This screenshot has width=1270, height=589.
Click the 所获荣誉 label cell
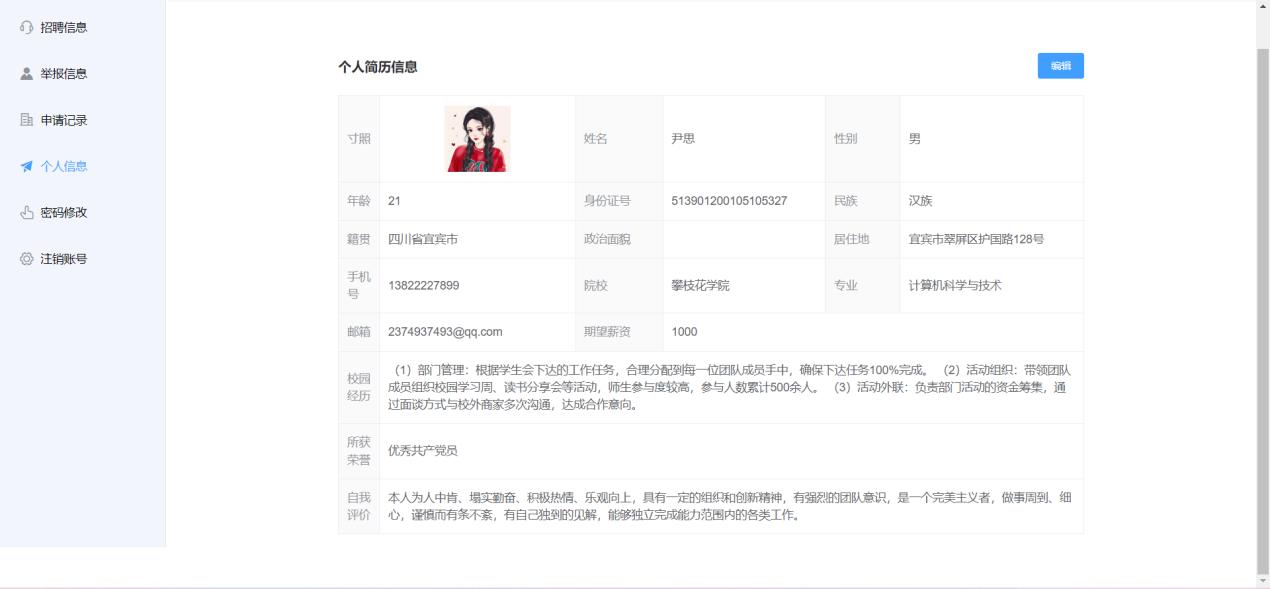(x=359, y=451)
